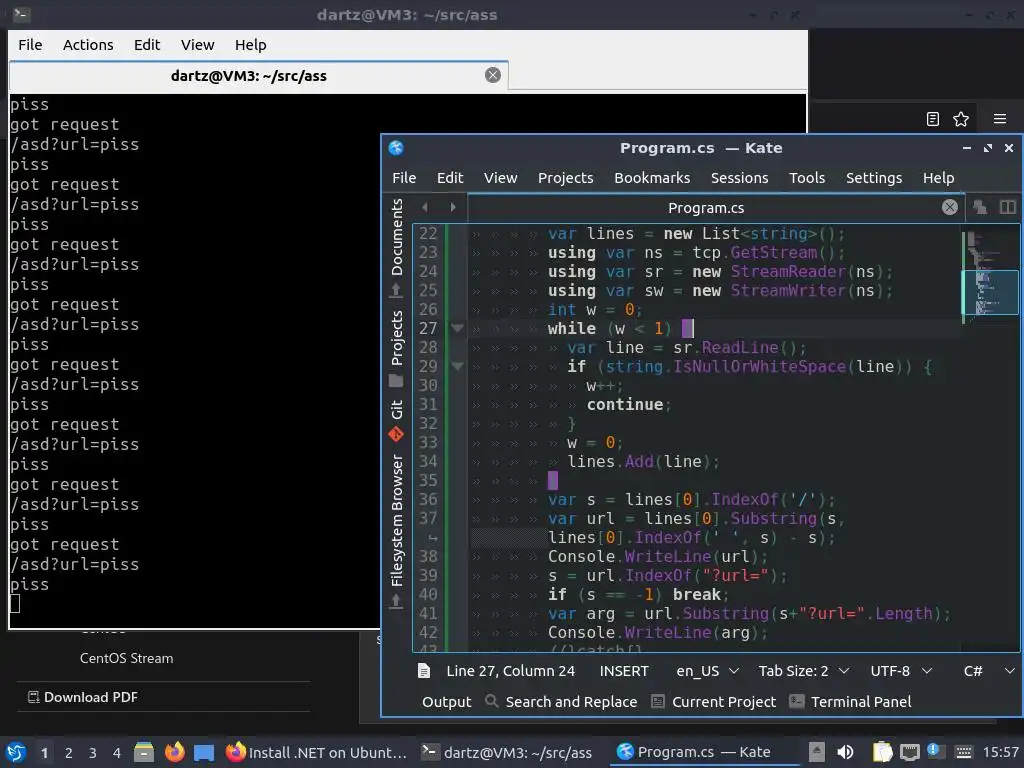Open the Terminal Panel in Kate
The height and width of the screenshot is (768, 1024).
coord(850,701)
